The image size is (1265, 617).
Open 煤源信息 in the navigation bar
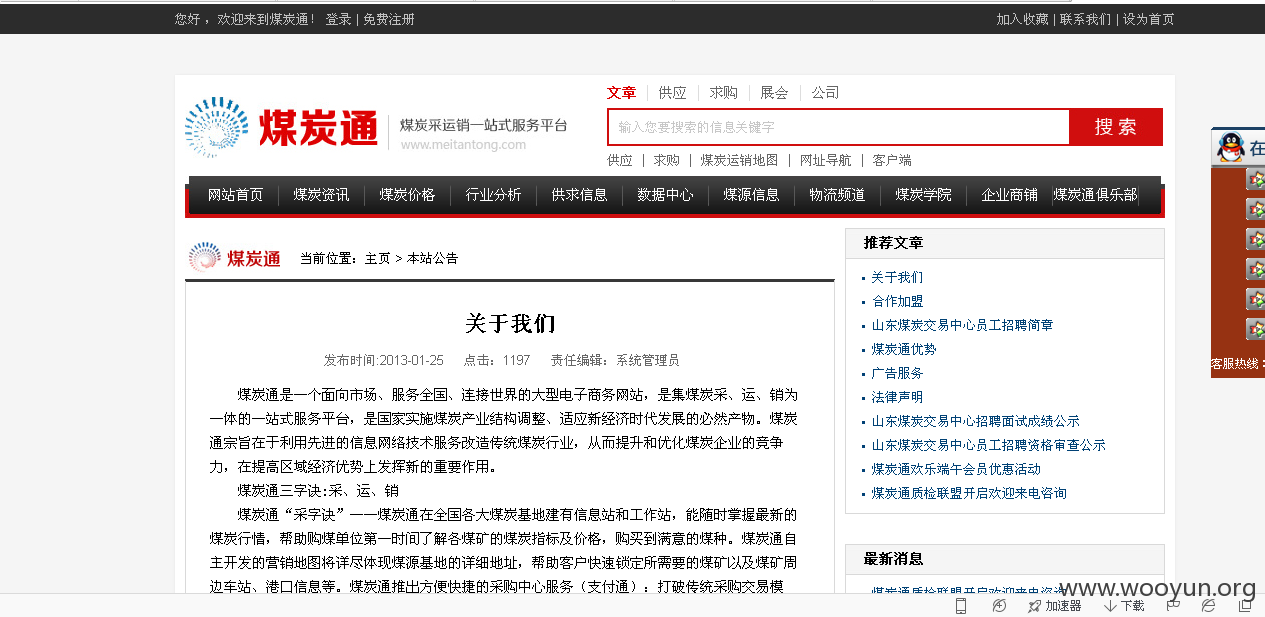tap(751, 195)
